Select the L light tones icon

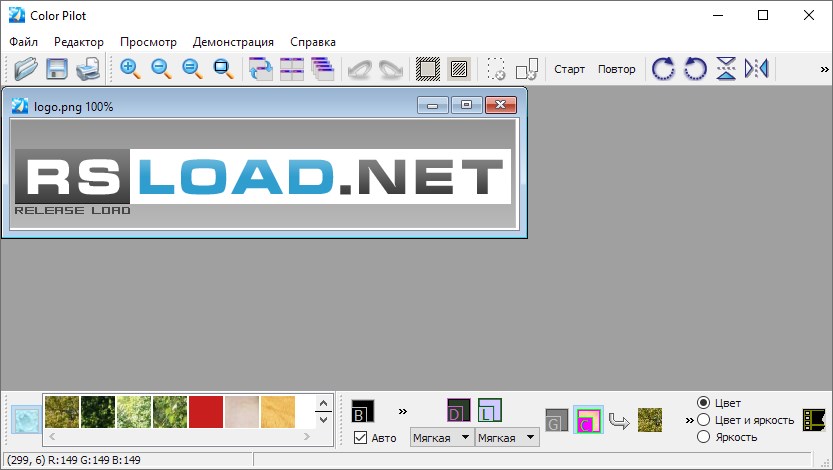[490, 411]
